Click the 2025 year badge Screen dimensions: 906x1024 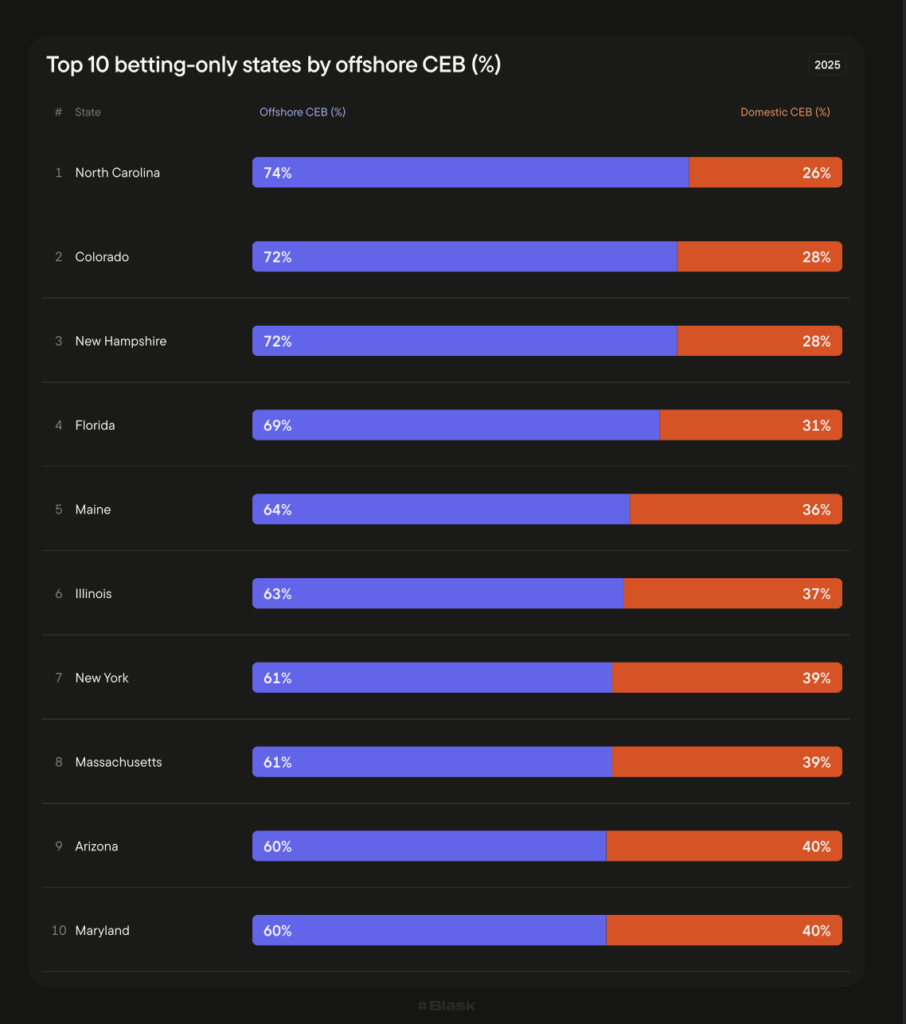[827, 65]
